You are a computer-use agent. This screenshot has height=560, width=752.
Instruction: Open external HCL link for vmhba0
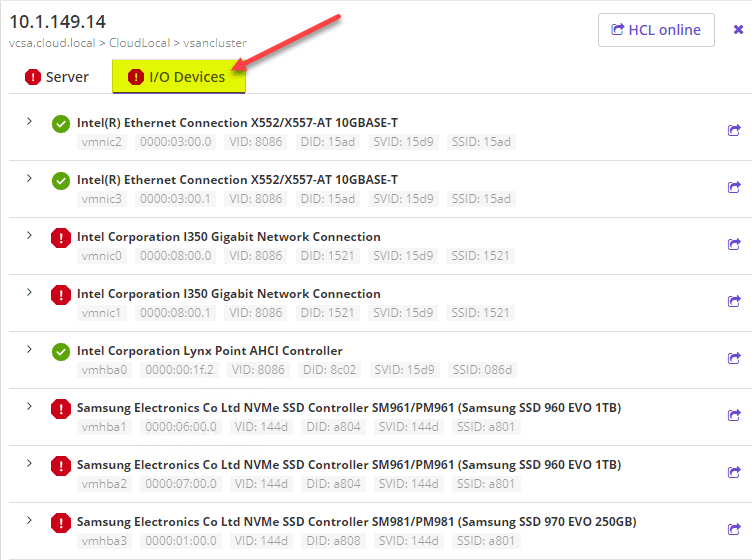point(734,358)
